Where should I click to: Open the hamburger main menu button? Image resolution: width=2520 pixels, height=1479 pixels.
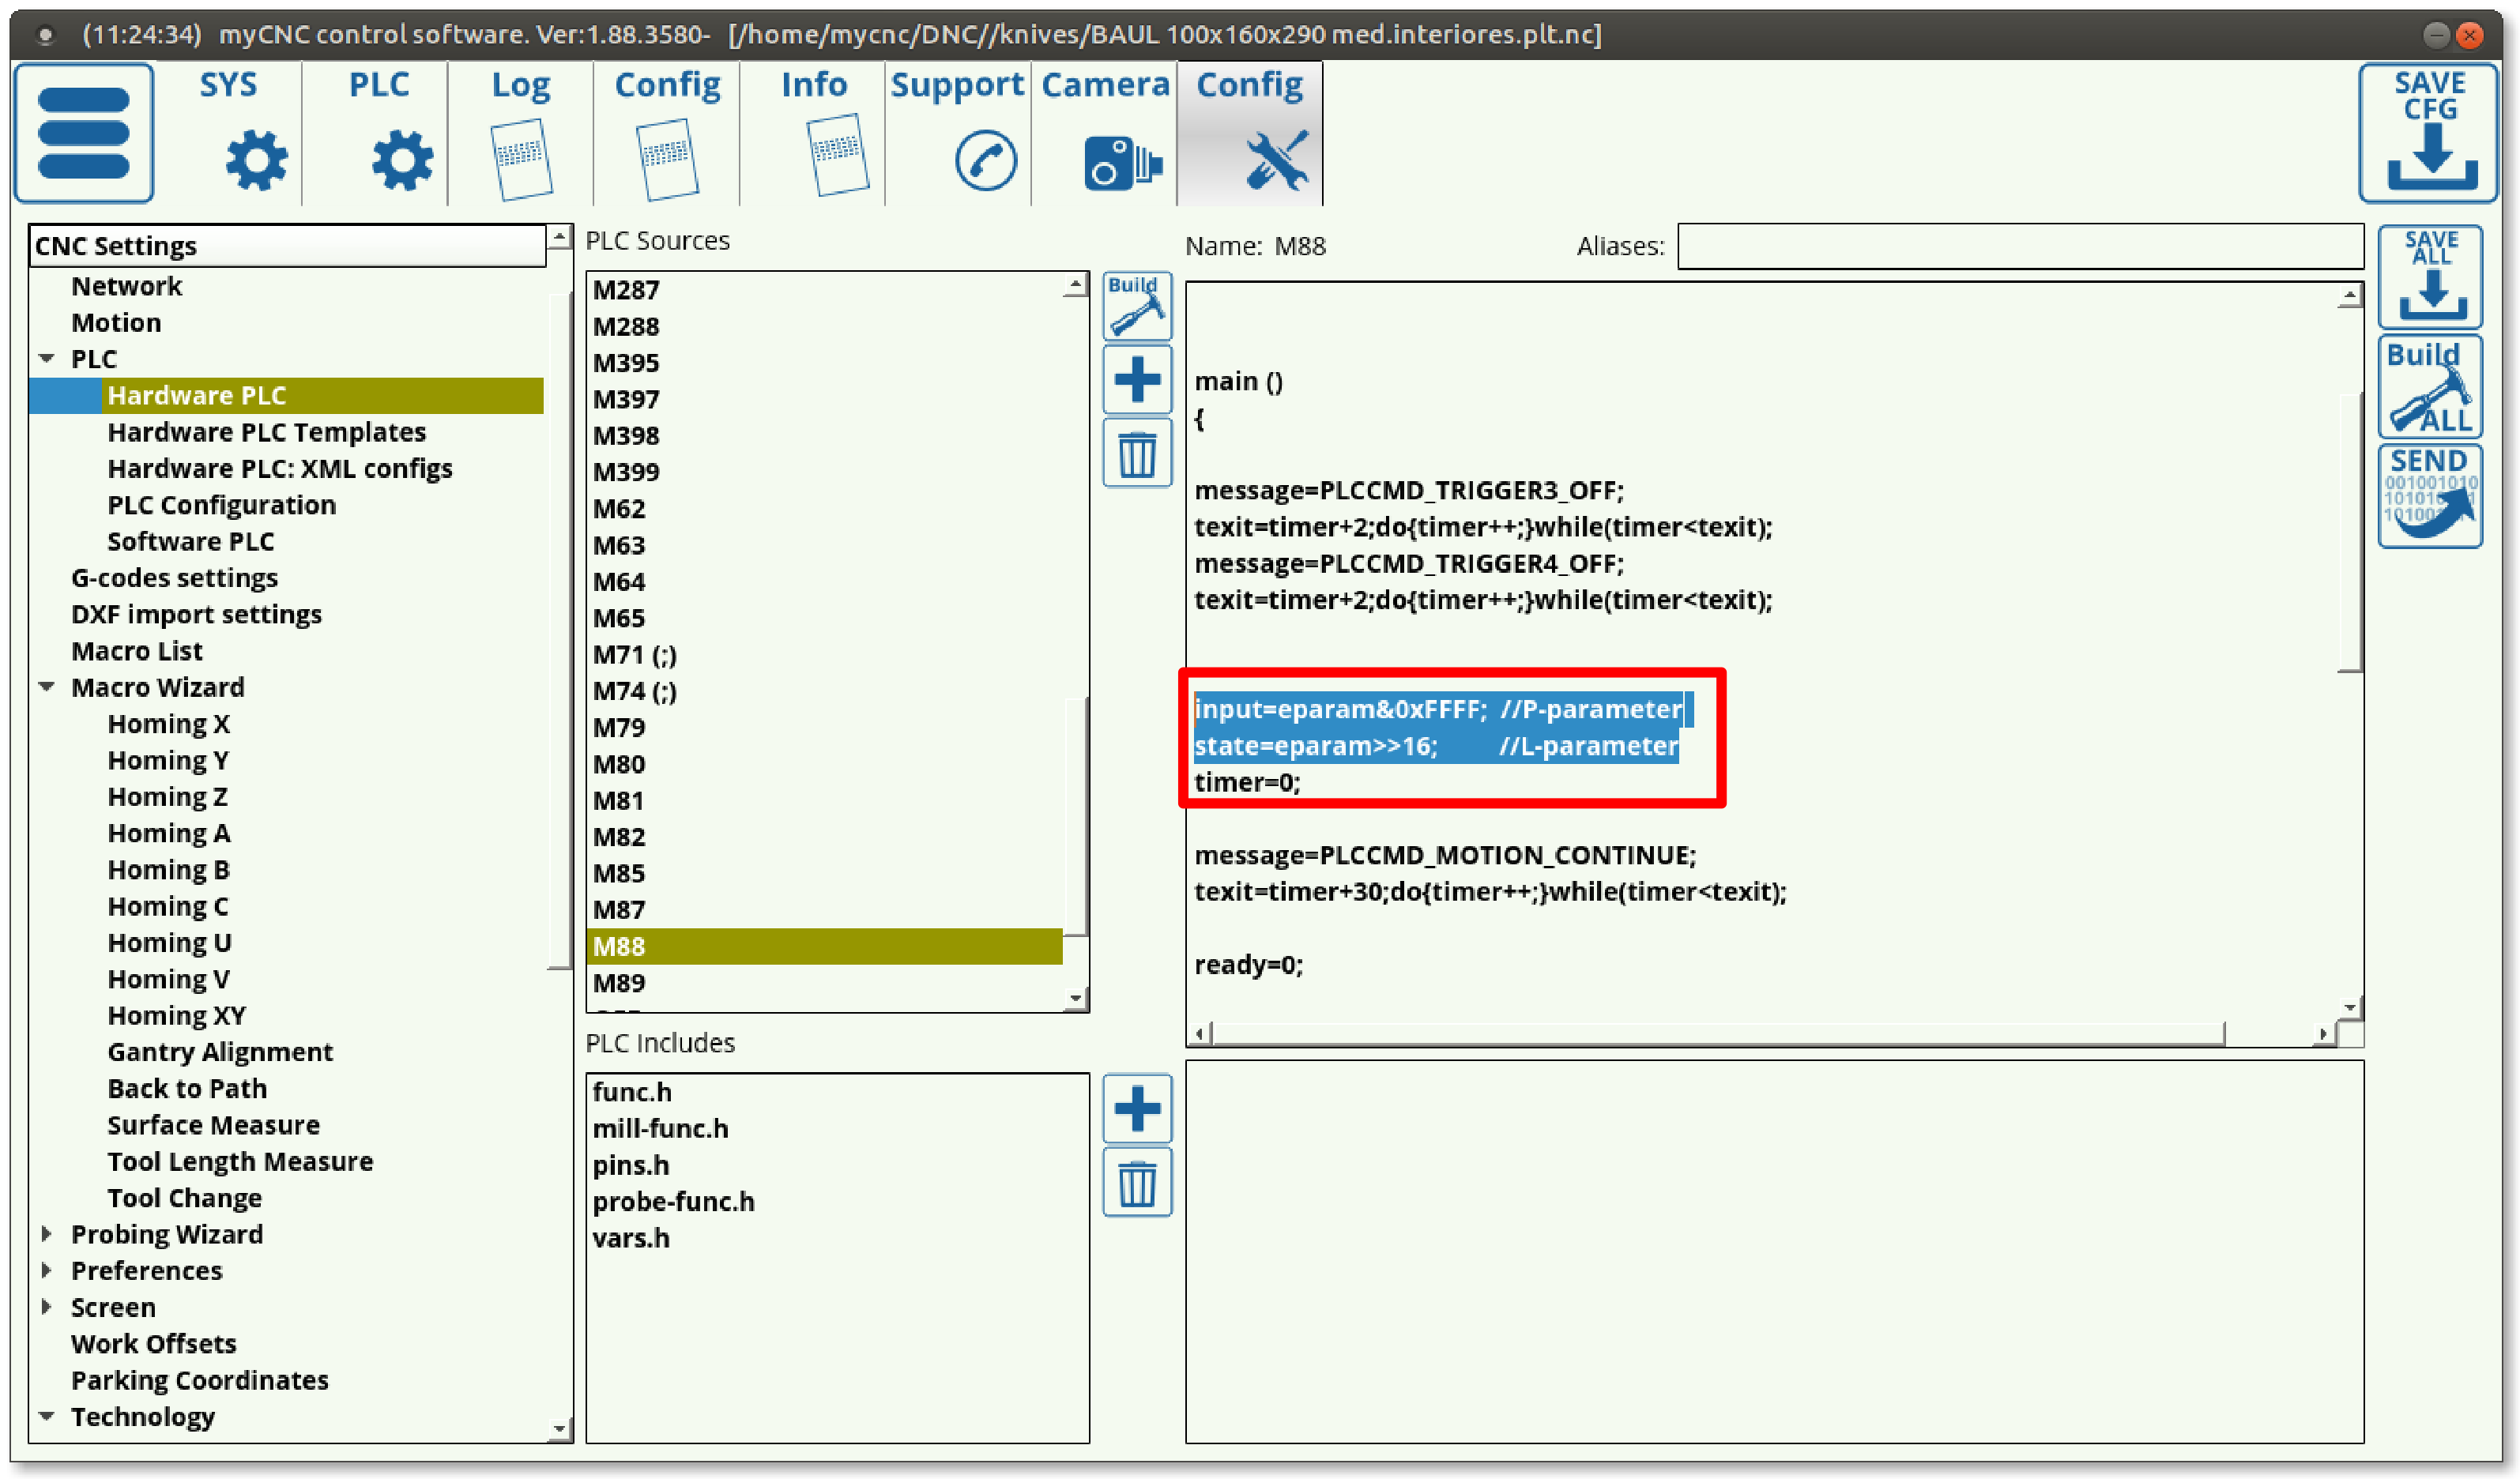point(84,133)
